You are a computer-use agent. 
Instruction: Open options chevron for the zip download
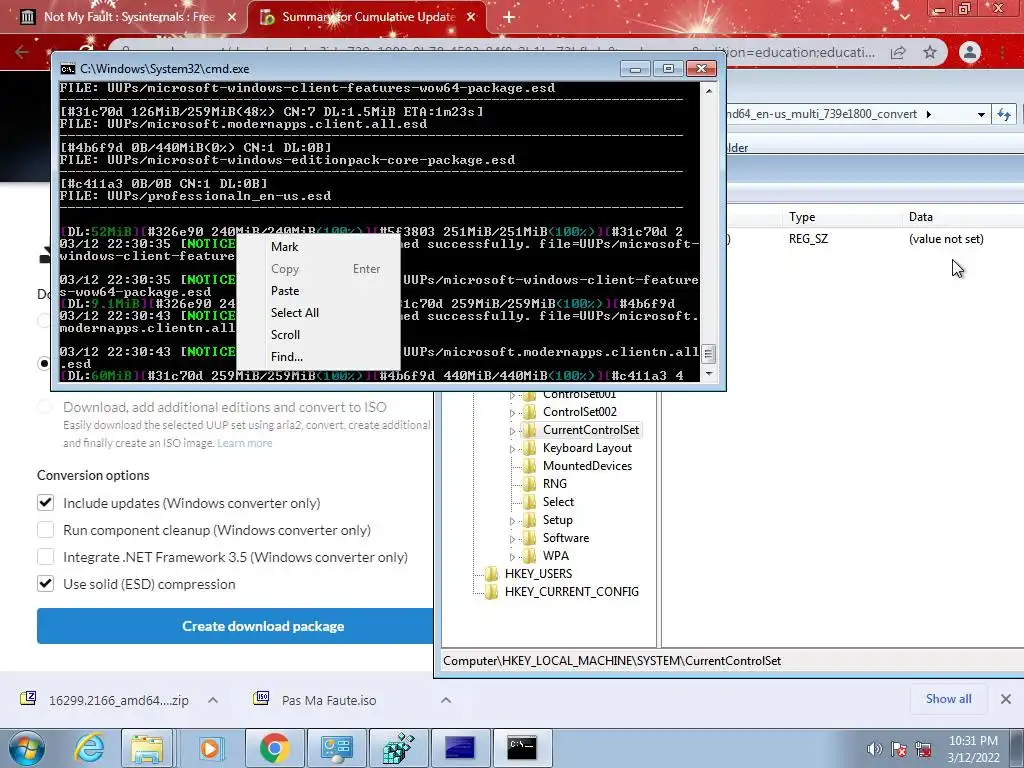(x=213, y=700)
